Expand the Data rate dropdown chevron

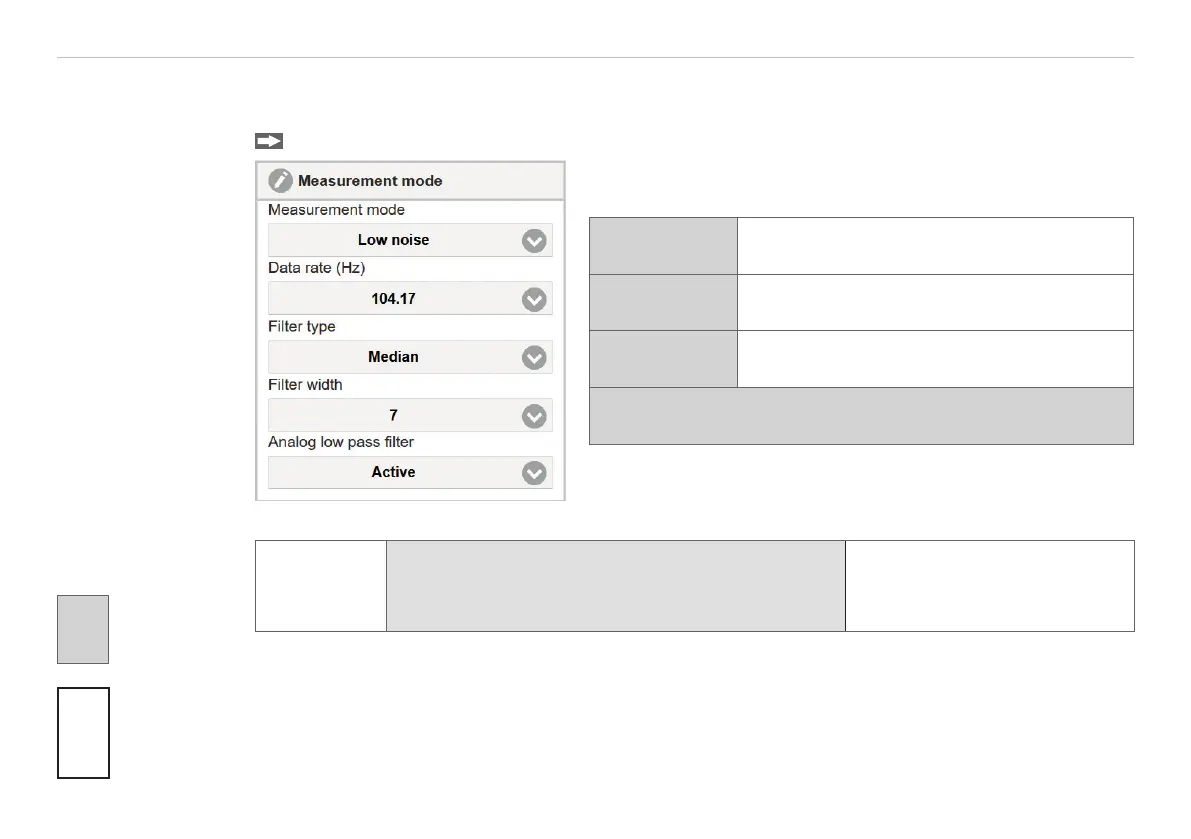(x=534, y=299)
